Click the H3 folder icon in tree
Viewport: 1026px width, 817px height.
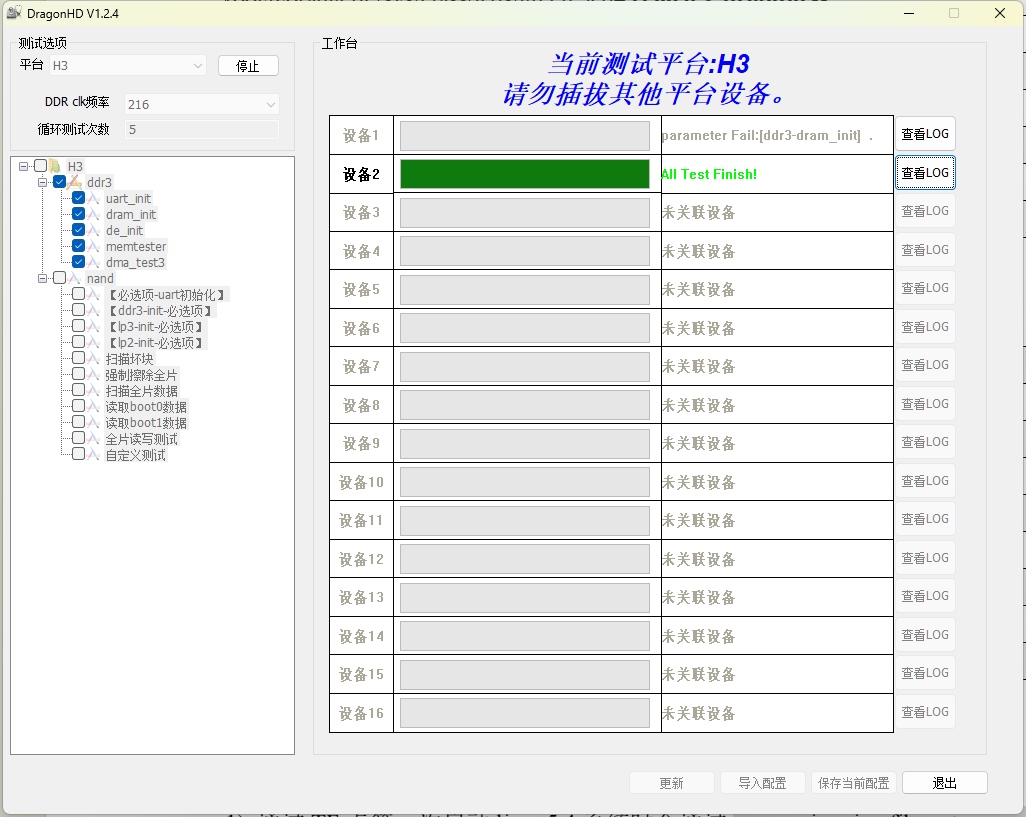pos(55,166)
